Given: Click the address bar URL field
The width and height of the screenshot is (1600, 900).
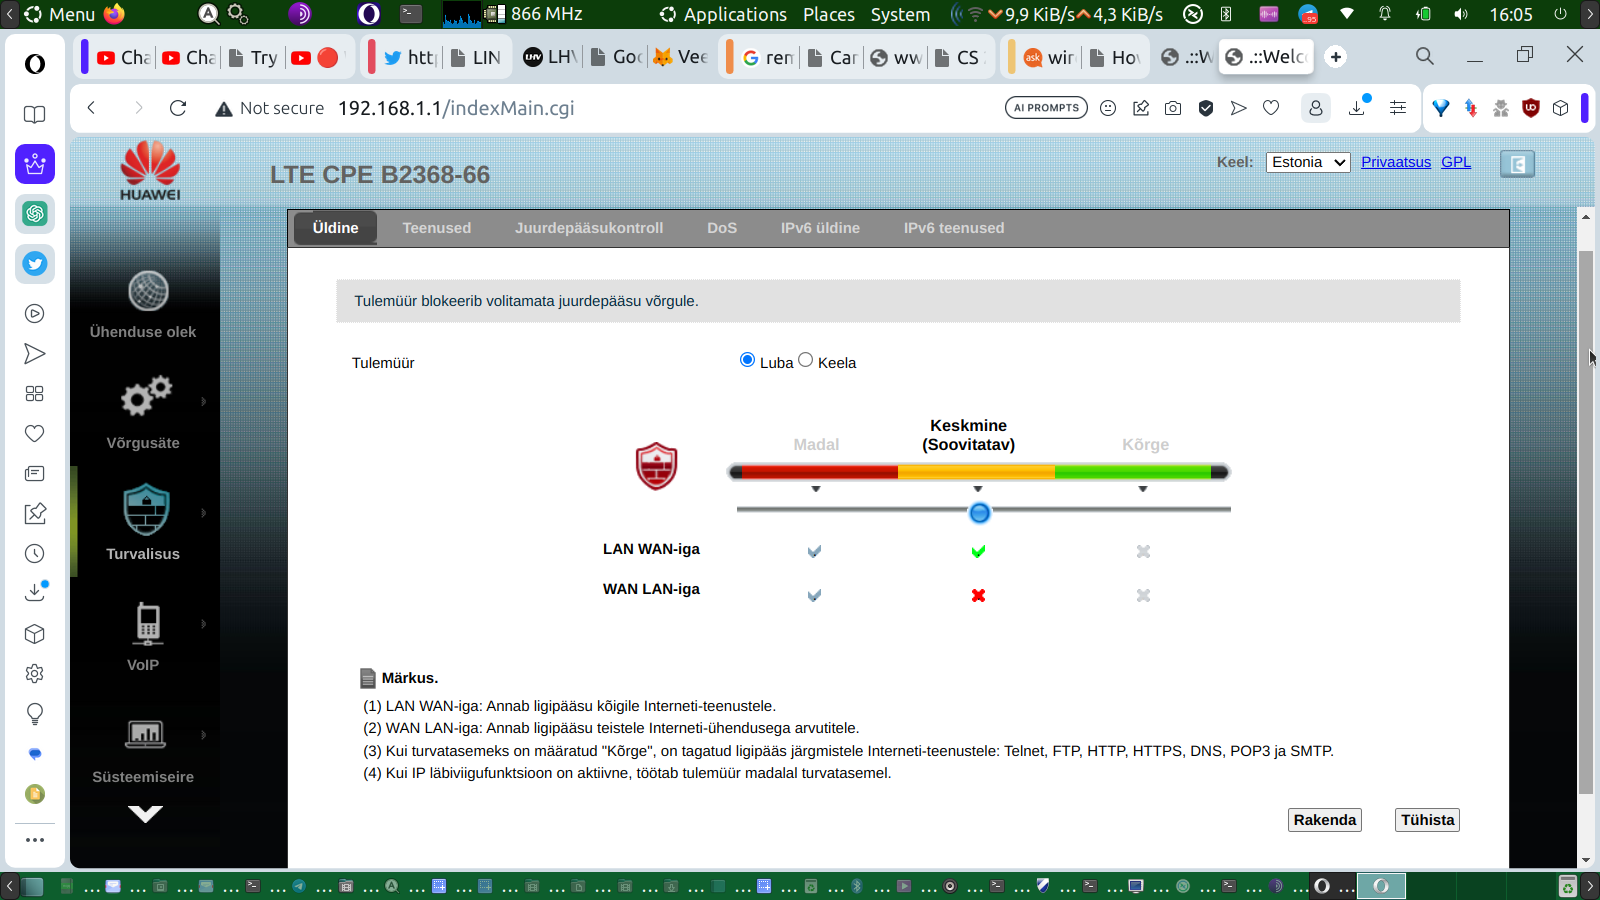Looking at the screenshot, I should (x=660, y=108).
